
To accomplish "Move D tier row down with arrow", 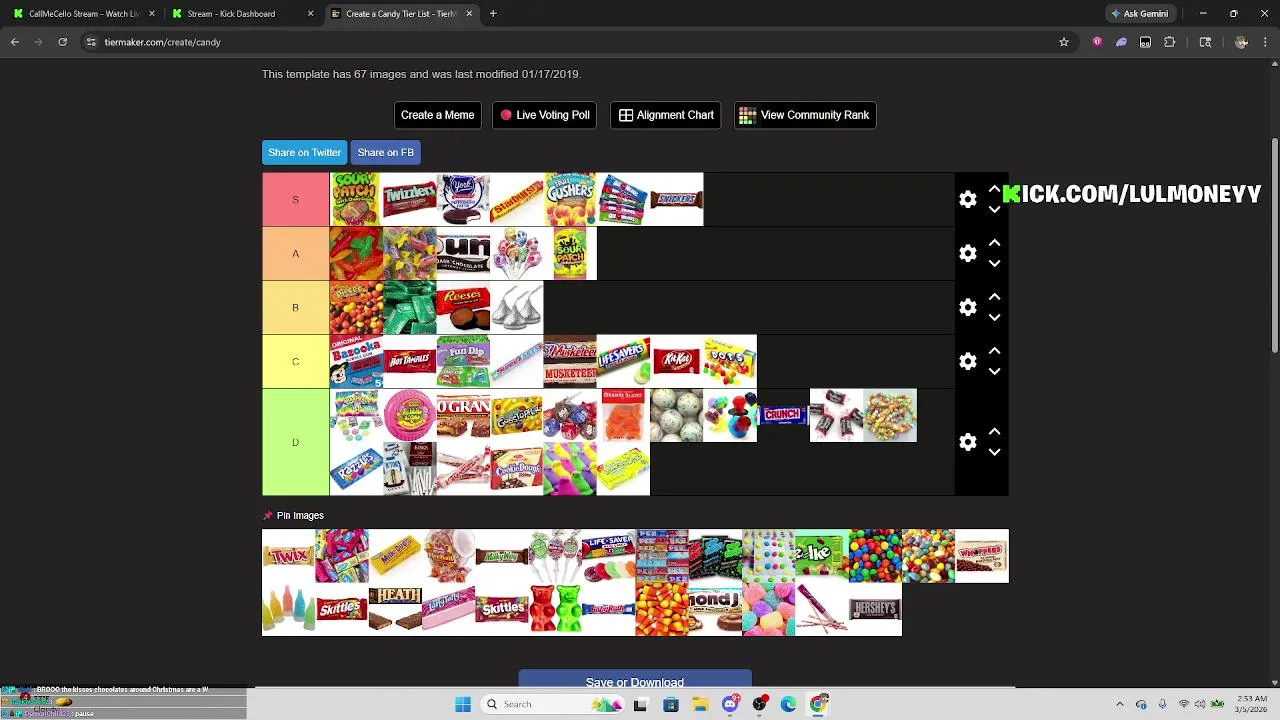I will 994,453.
